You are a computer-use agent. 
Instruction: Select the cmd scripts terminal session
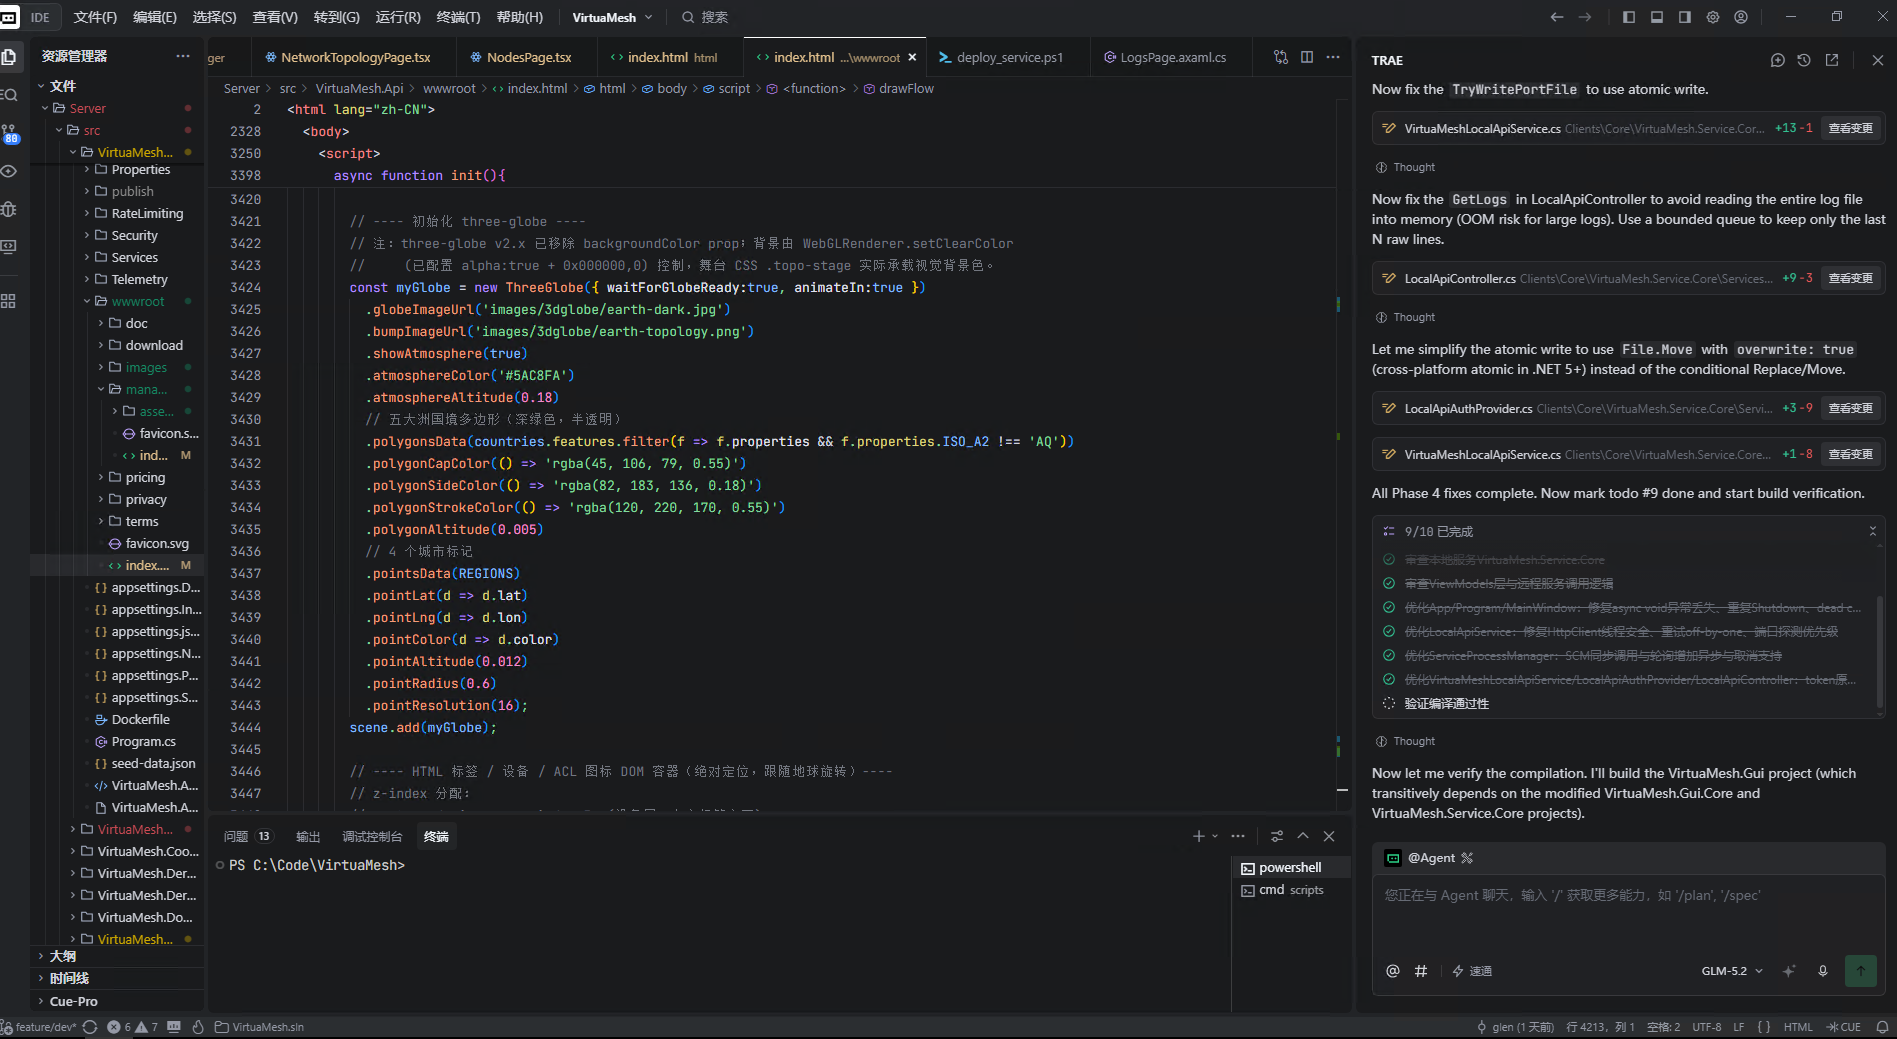[x=1291, y=890]
